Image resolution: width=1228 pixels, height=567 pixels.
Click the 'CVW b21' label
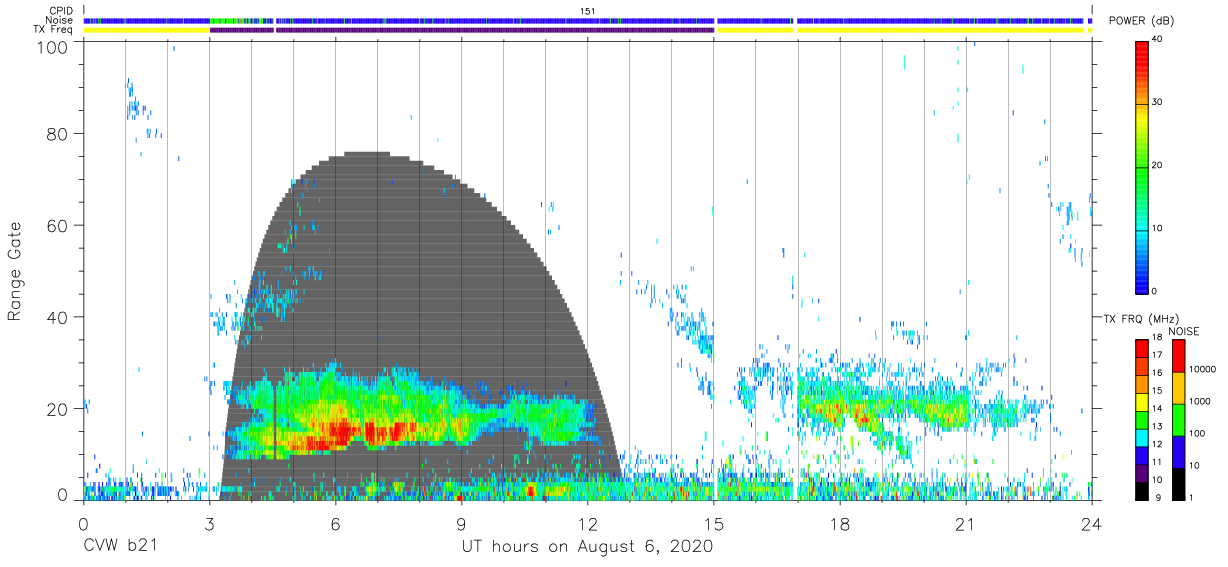(119, 547)
